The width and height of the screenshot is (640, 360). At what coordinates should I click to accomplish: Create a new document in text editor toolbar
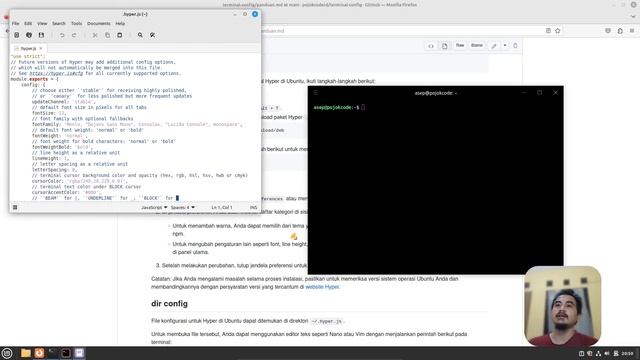point(17,35)
